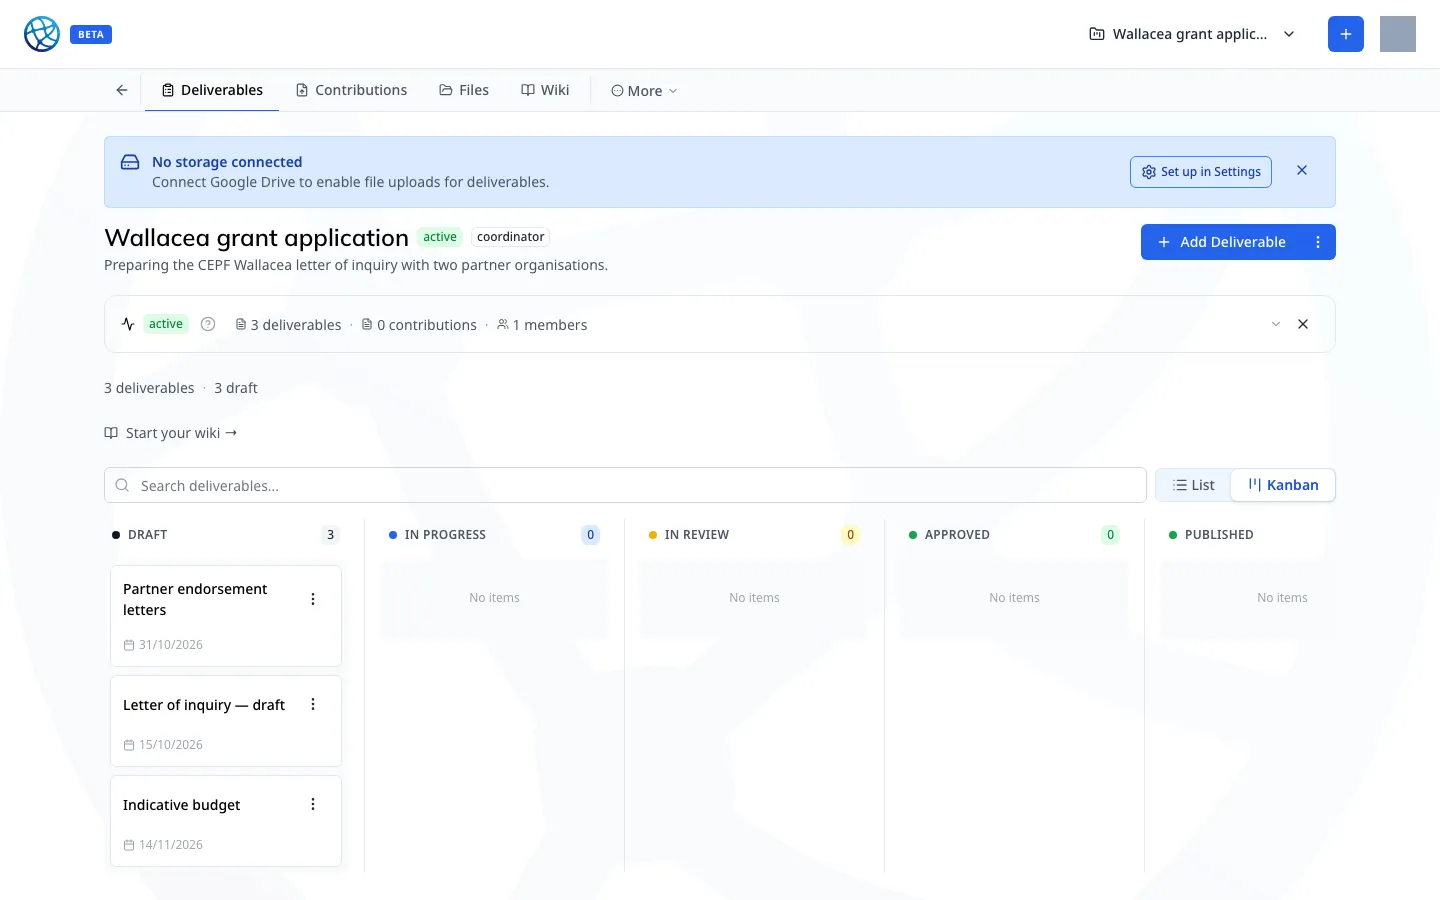Click the PUBLISHED column header

pos(1218,535)
